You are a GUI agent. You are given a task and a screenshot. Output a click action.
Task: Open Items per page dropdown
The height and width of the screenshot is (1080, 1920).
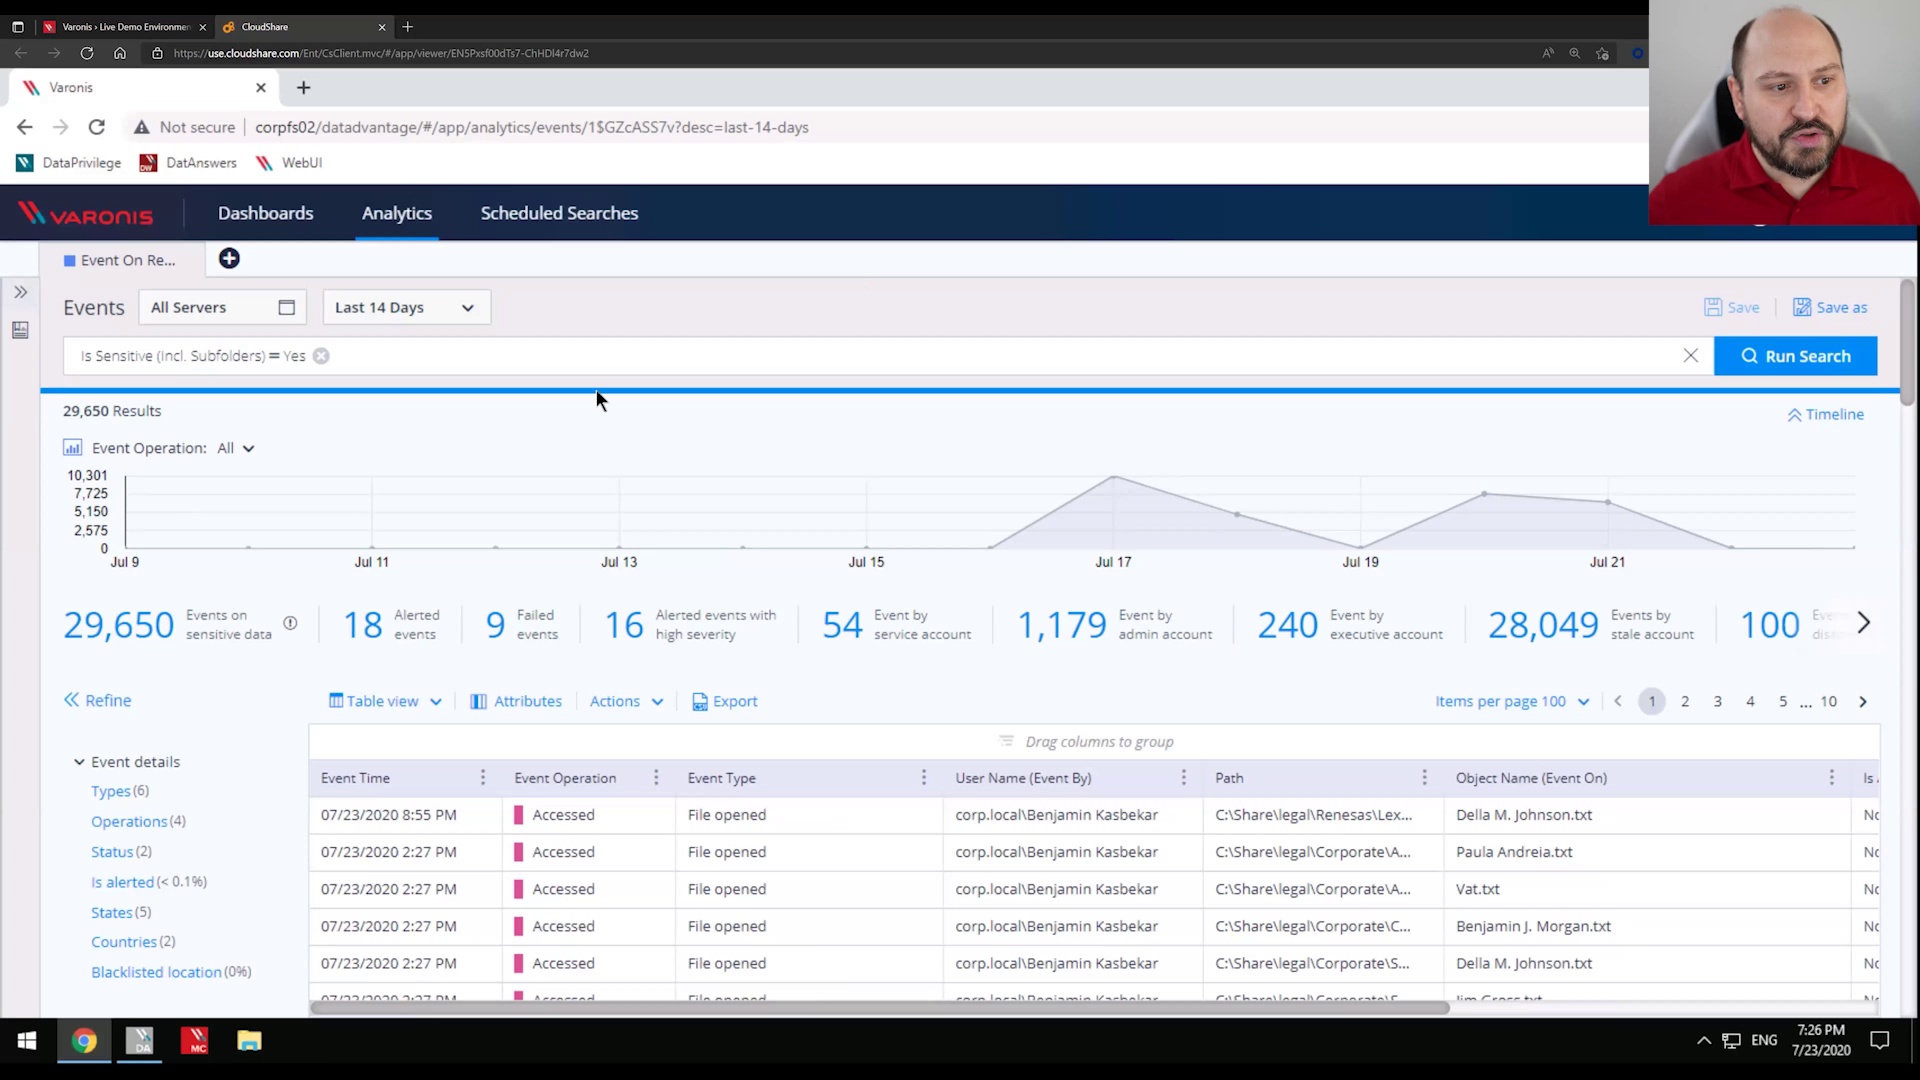click(1511, 701)
